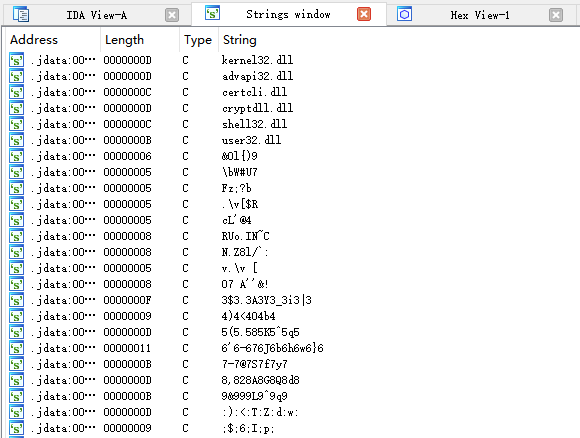Viewport: 580px width, 438px height.
Task: Select string icon next to kernel32.dll
Action: tap(17, 60)
